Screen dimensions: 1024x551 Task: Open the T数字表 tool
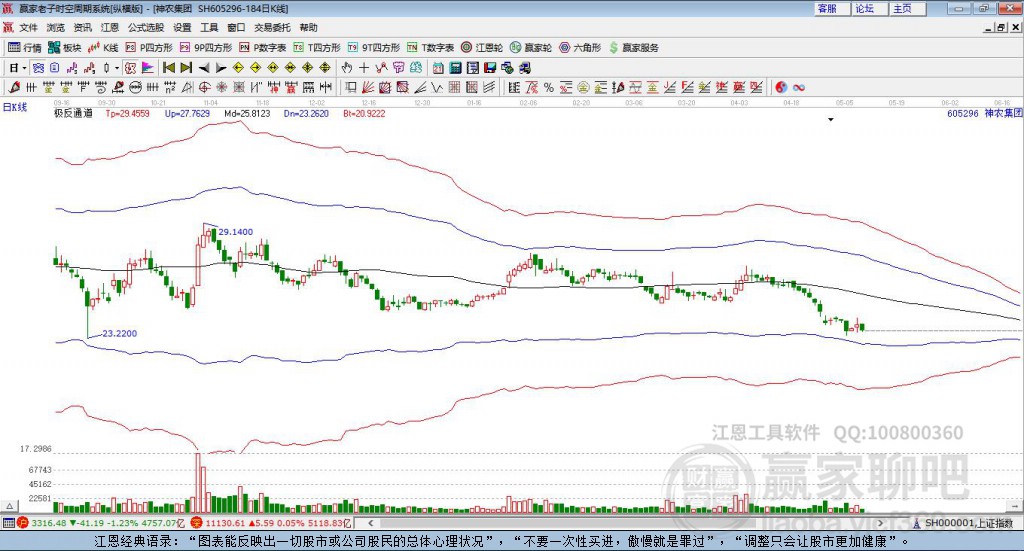tap(430, 48)
